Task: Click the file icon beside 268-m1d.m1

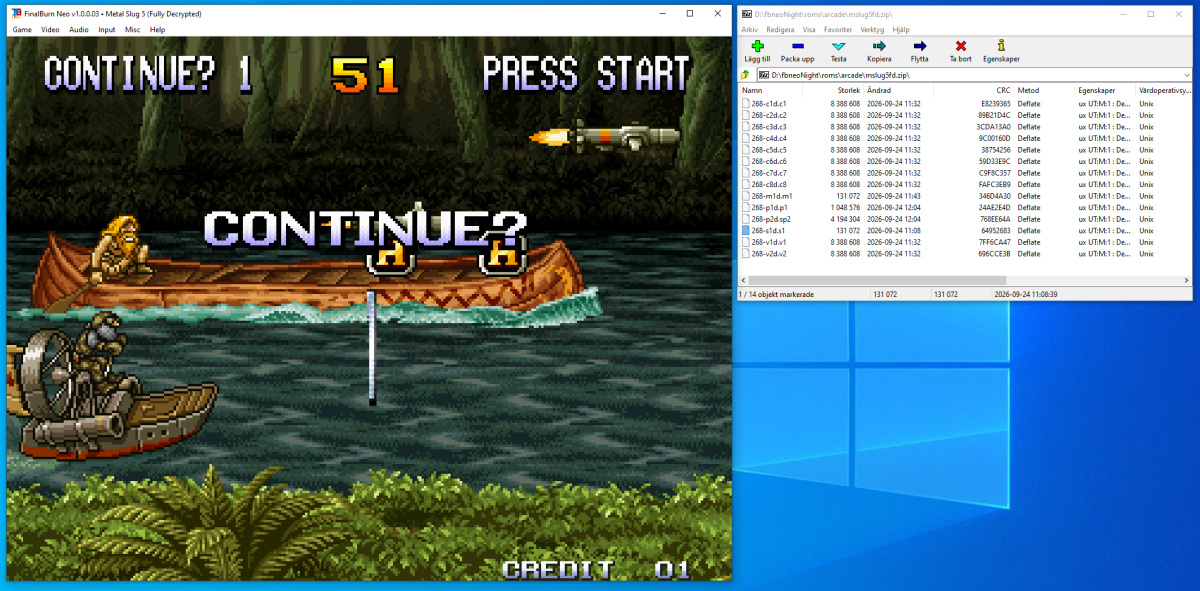Action: [x=746, y=196]
